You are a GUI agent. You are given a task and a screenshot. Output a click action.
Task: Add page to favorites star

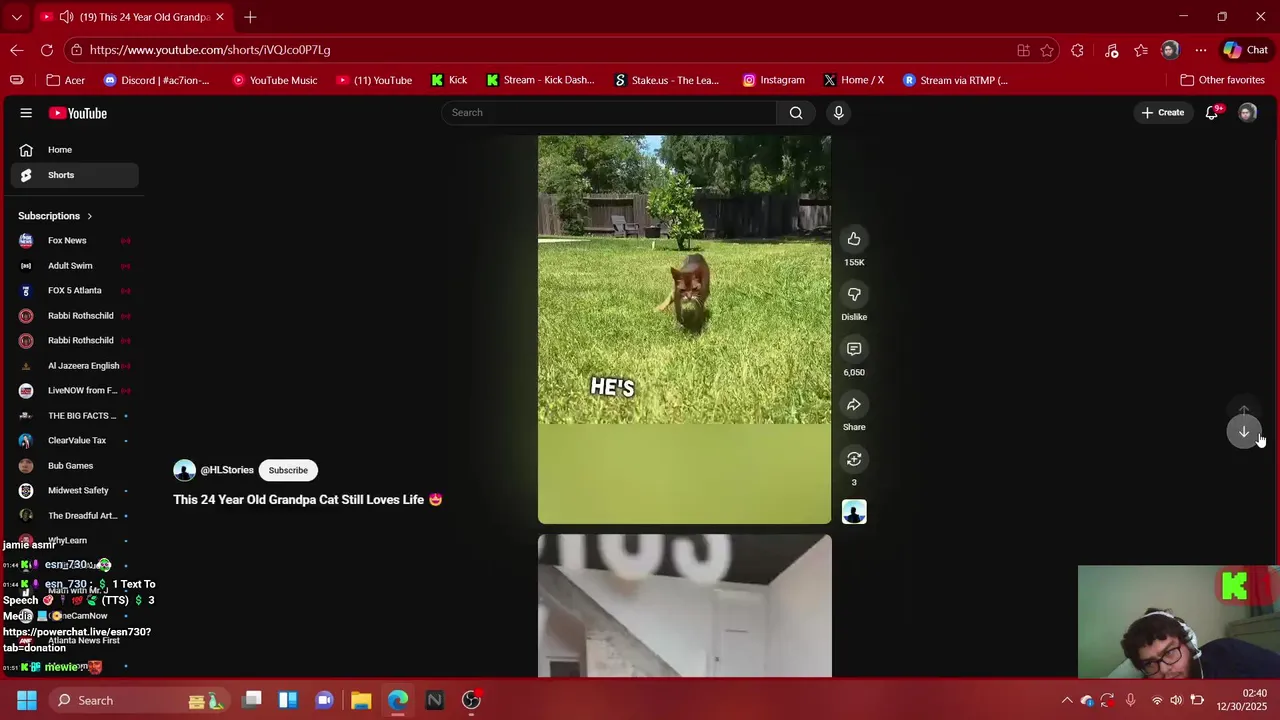coord(1047,50)
